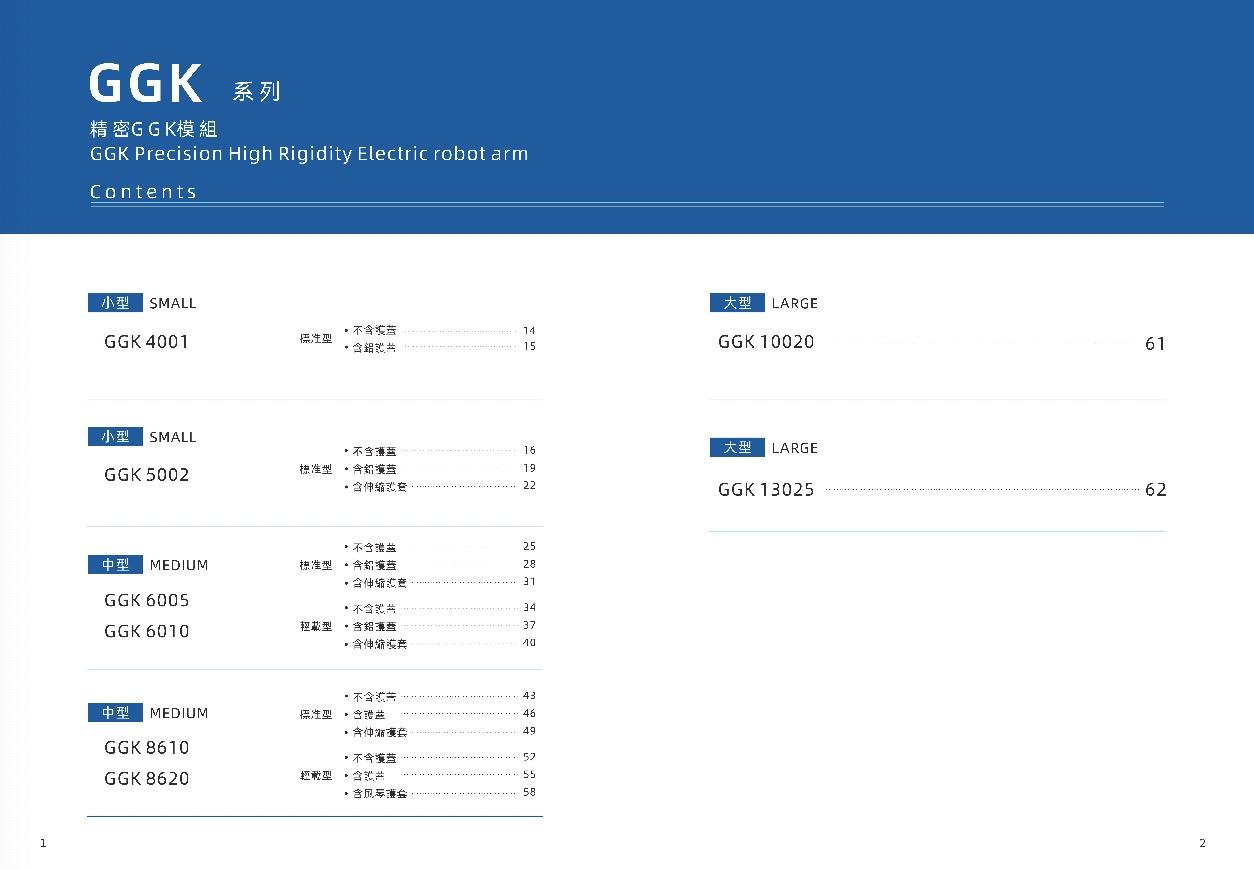
Task: Click the large GGK title in the header
Action: click(146, 84)
